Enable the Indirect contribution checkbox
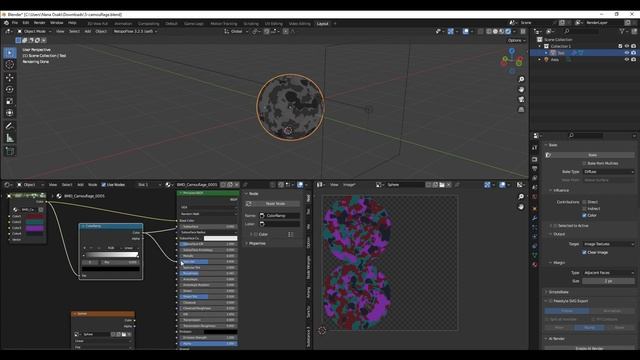640x360 pixels. [584, 209]
